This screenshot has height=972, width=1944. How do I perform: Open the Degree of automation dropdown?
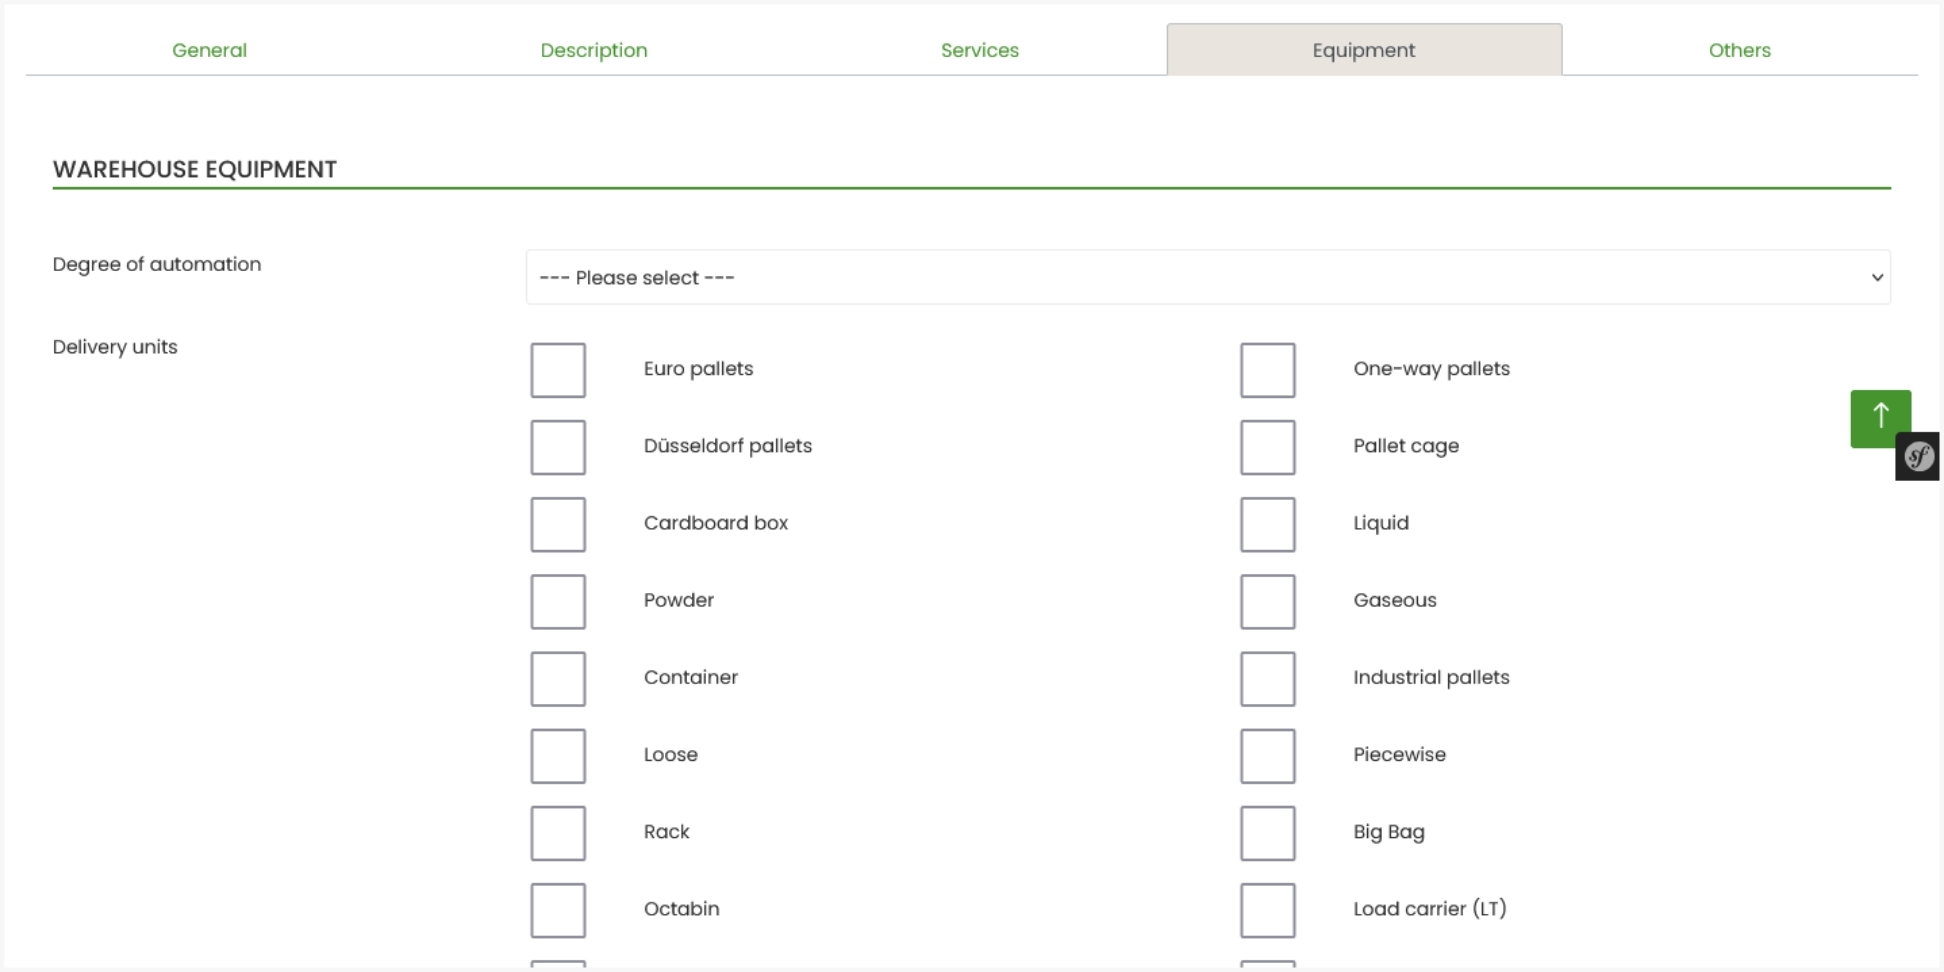(1205, 277)
